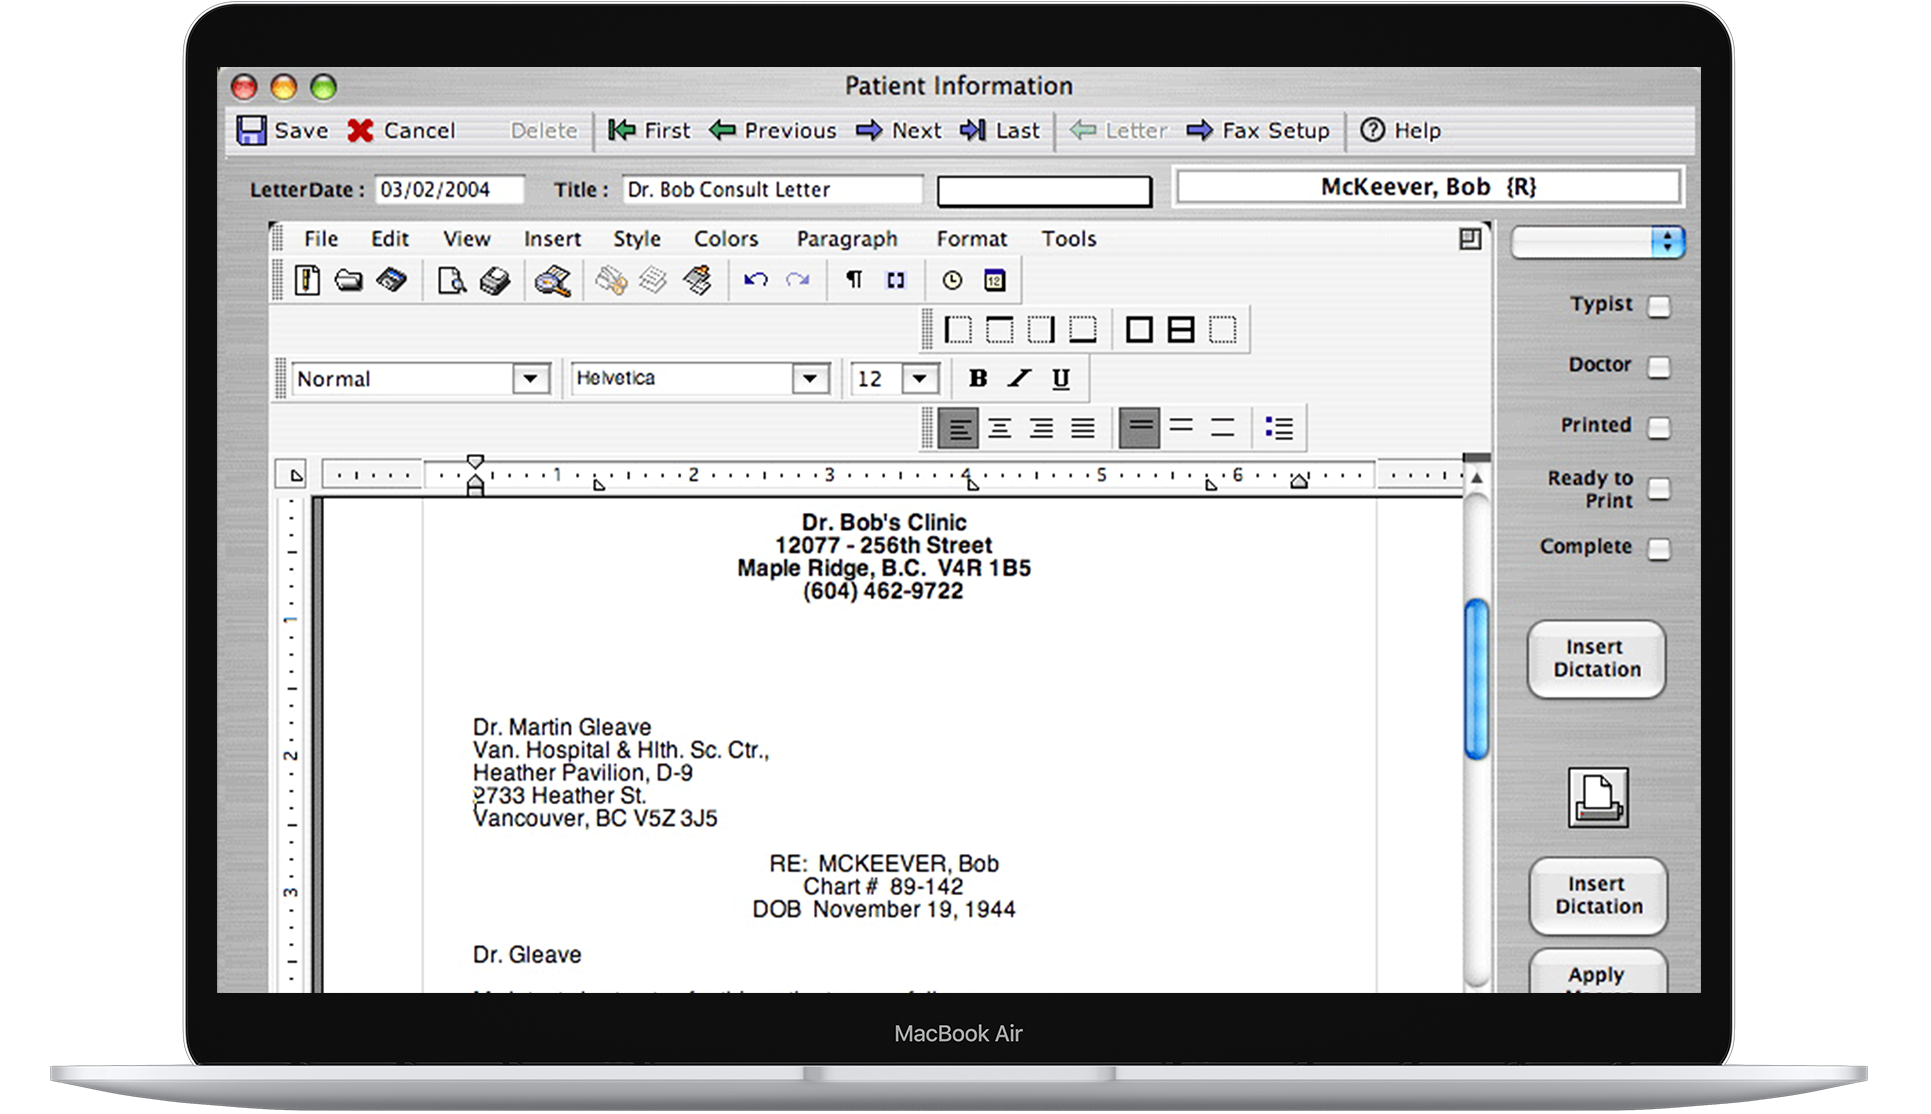Justify text alignment
1931x1114 pixels.
pos(1083,429)
